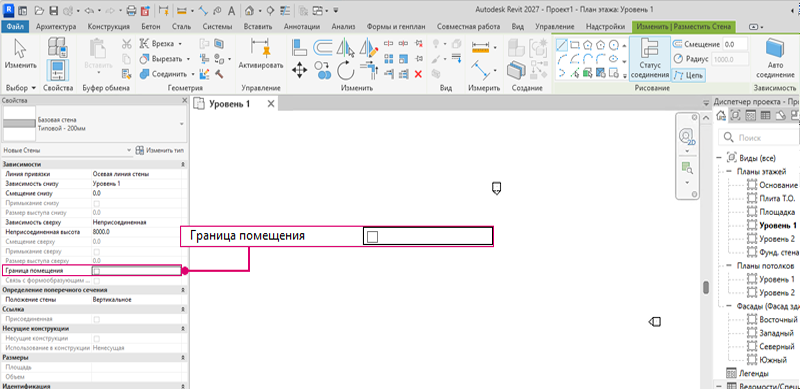The height and width of the screenshot is (389, 800).
Task: Toggle the Thin Lines icon in the quick access toolbar
Action: [x=286, y=10]
